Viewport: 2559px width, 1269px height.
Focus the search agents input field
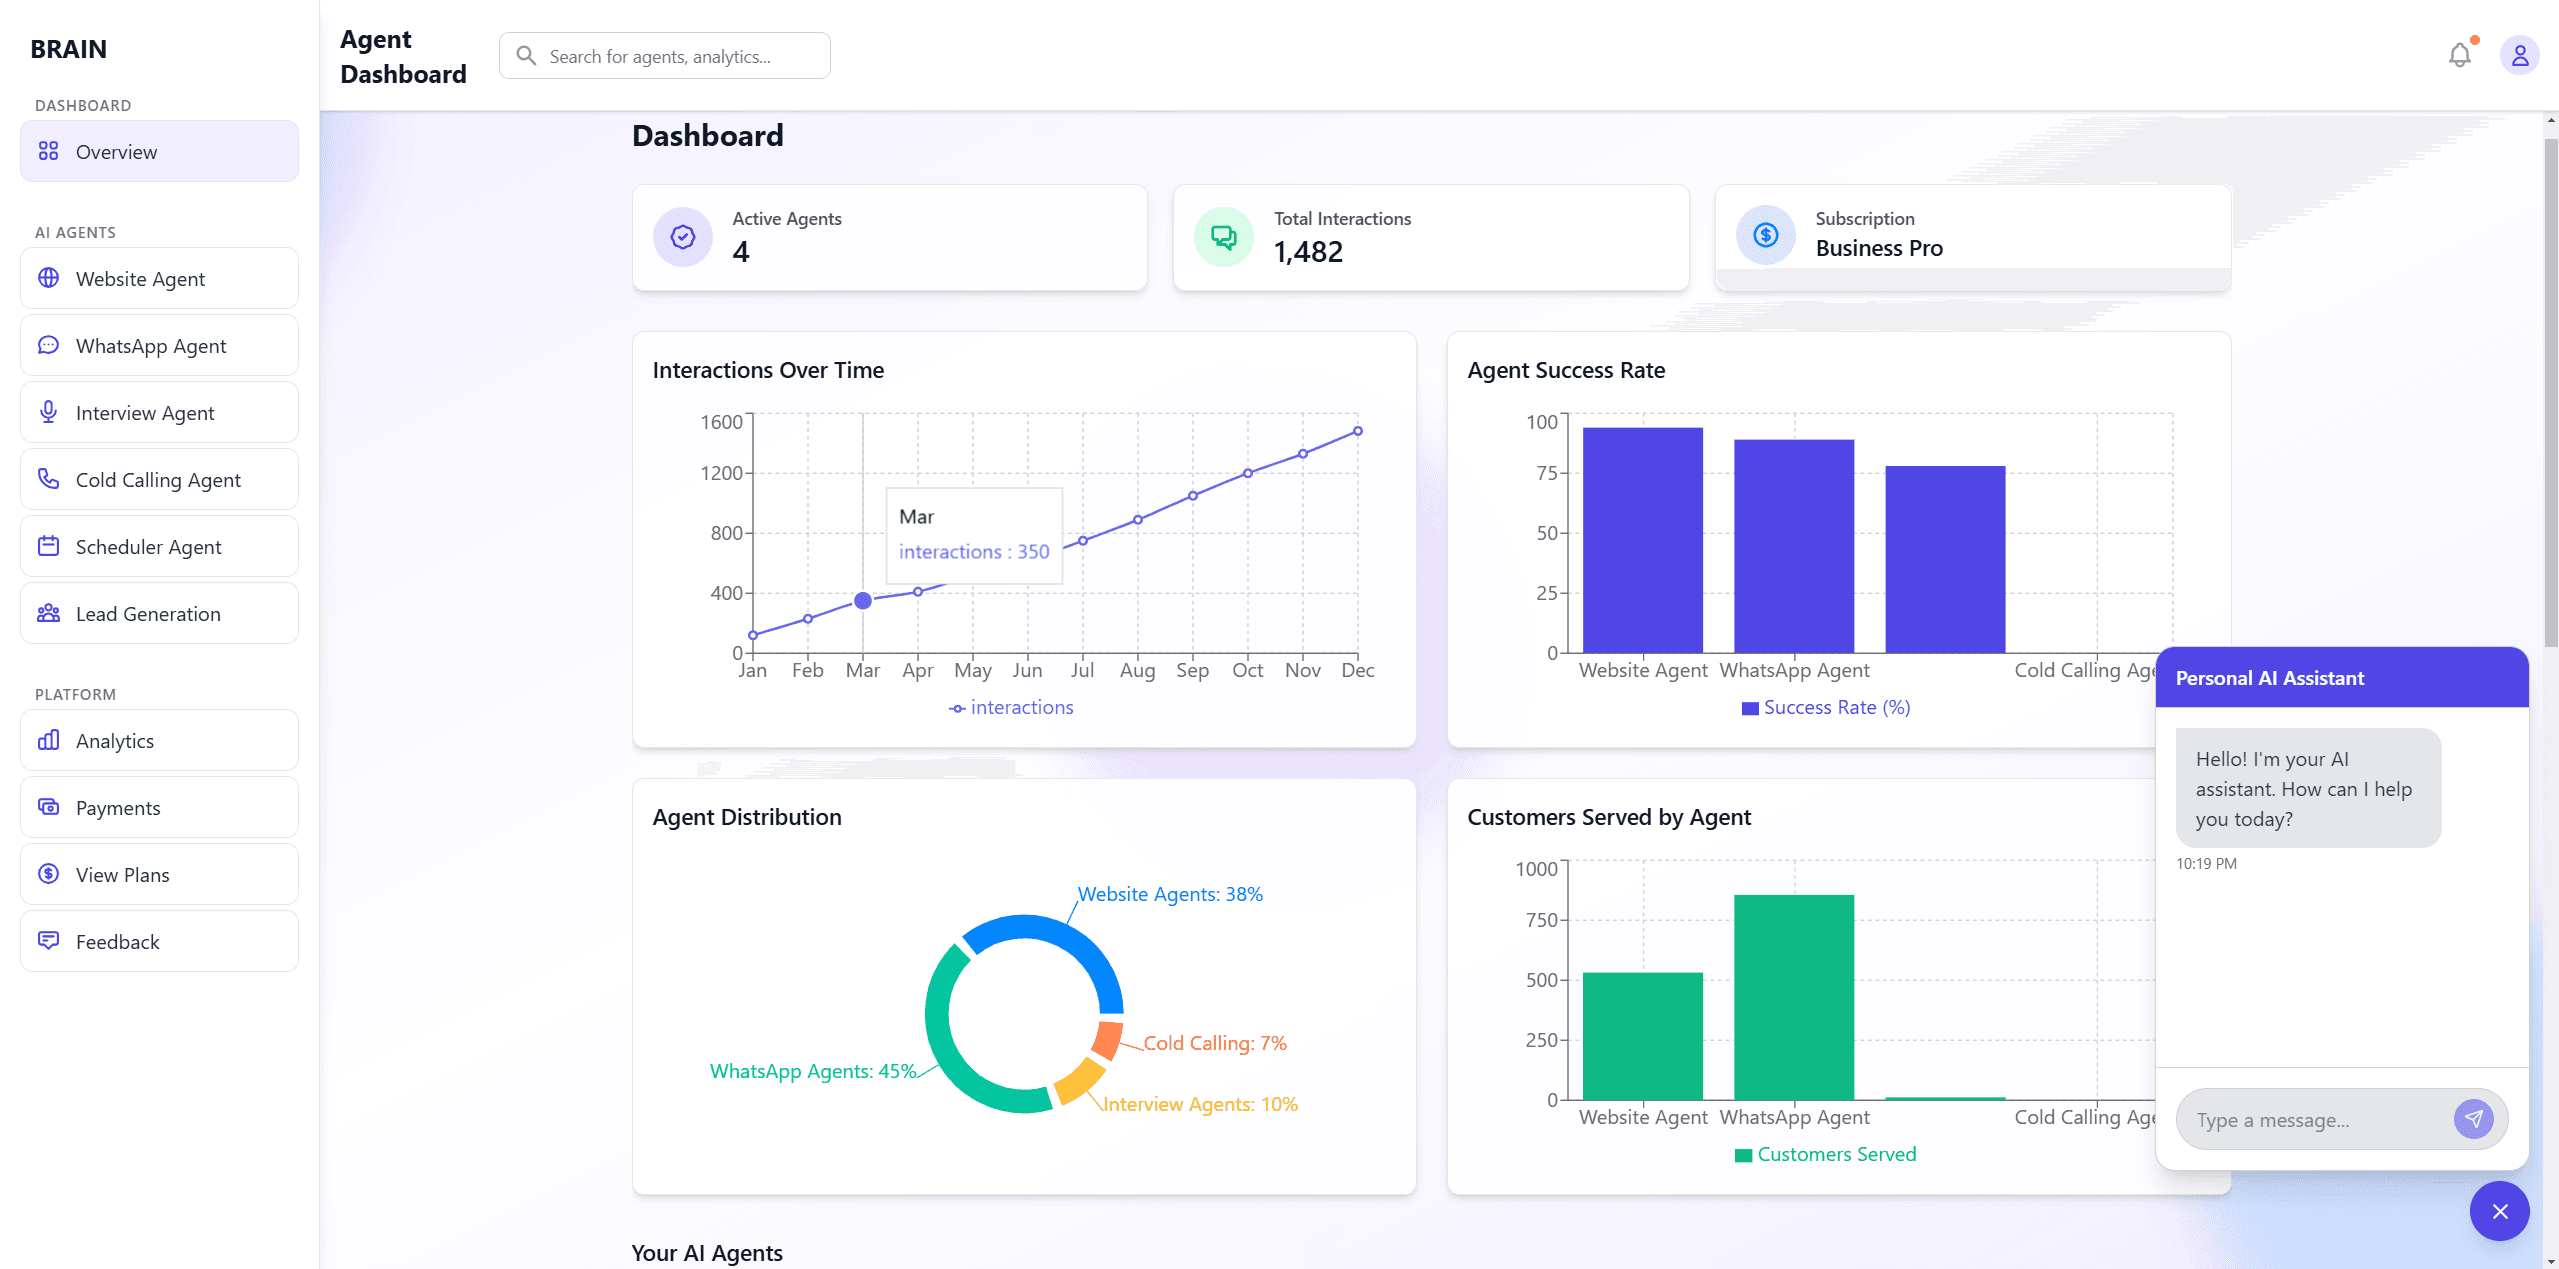click(664, 56)
